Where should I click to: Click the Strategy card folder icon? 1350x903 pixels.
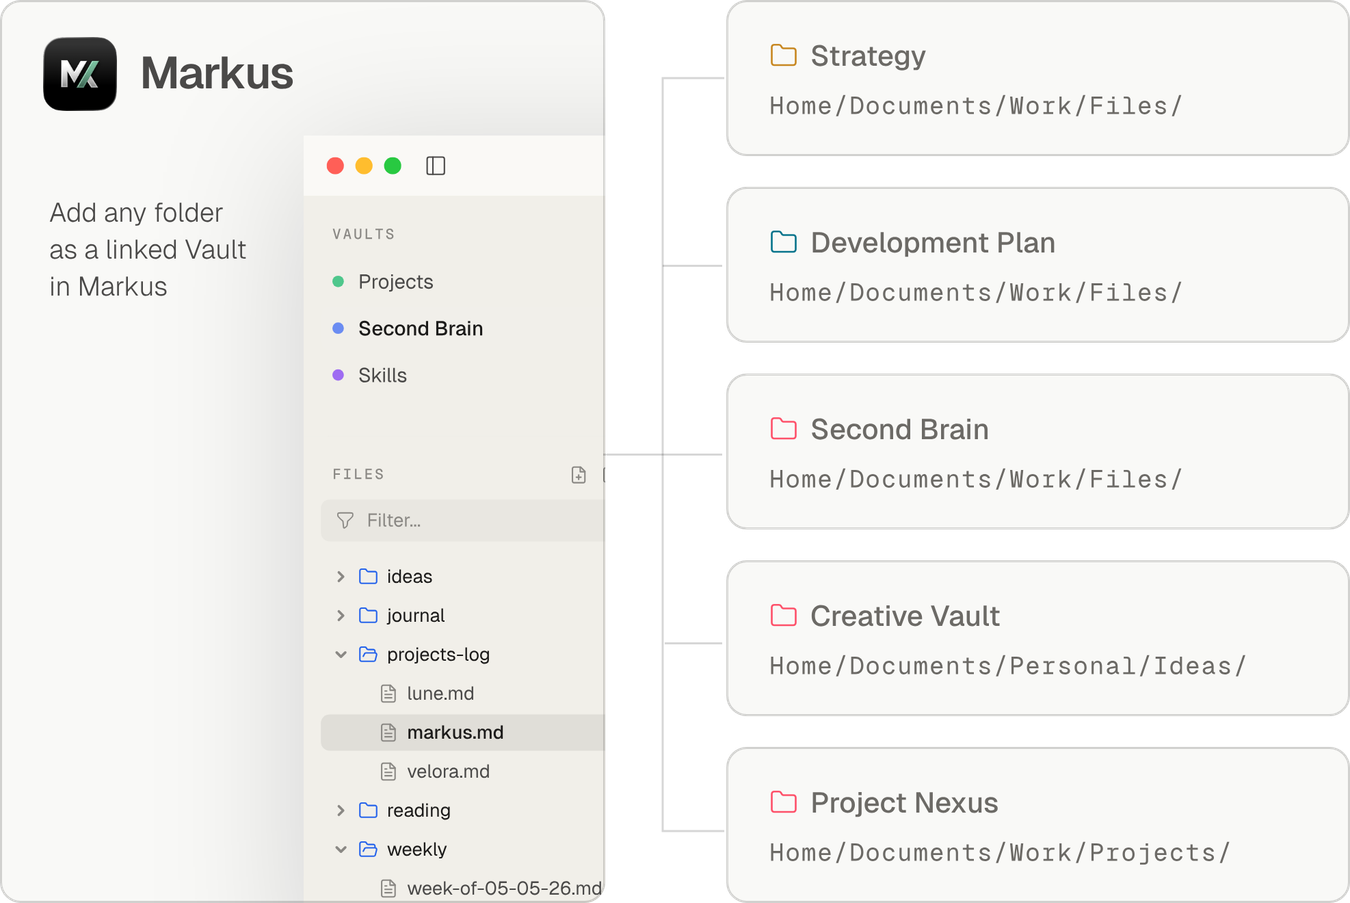784,55
